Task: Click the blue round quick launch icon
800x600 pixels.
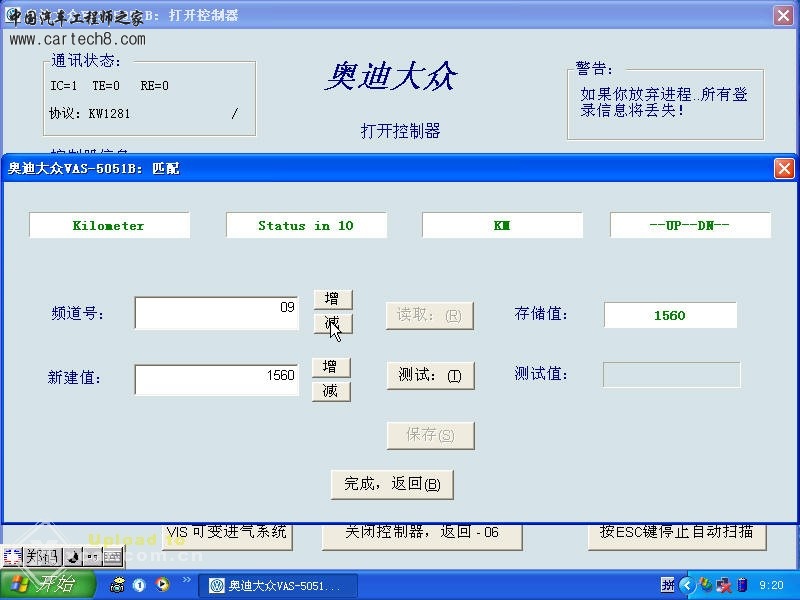Action: click(139, 585)
